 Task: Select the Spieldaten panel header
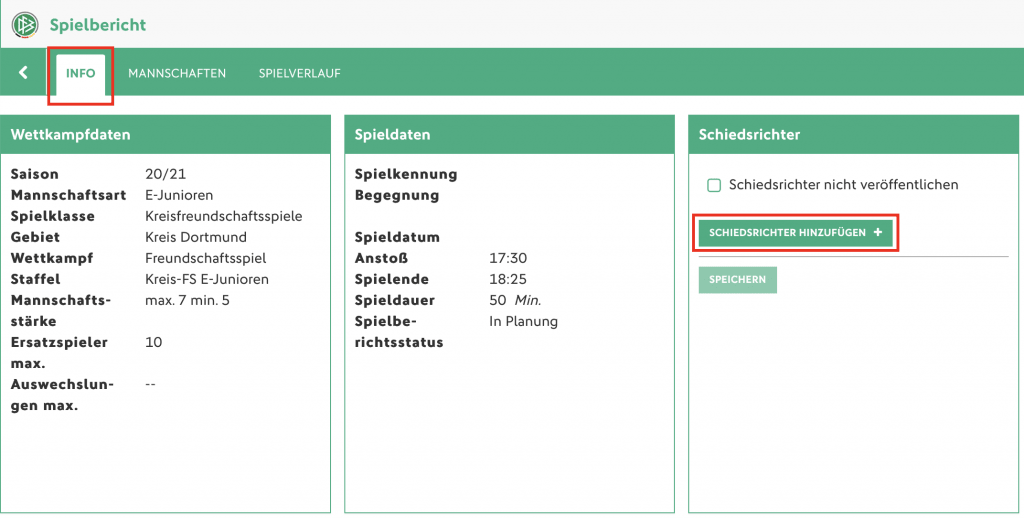(x=509, y=134)
